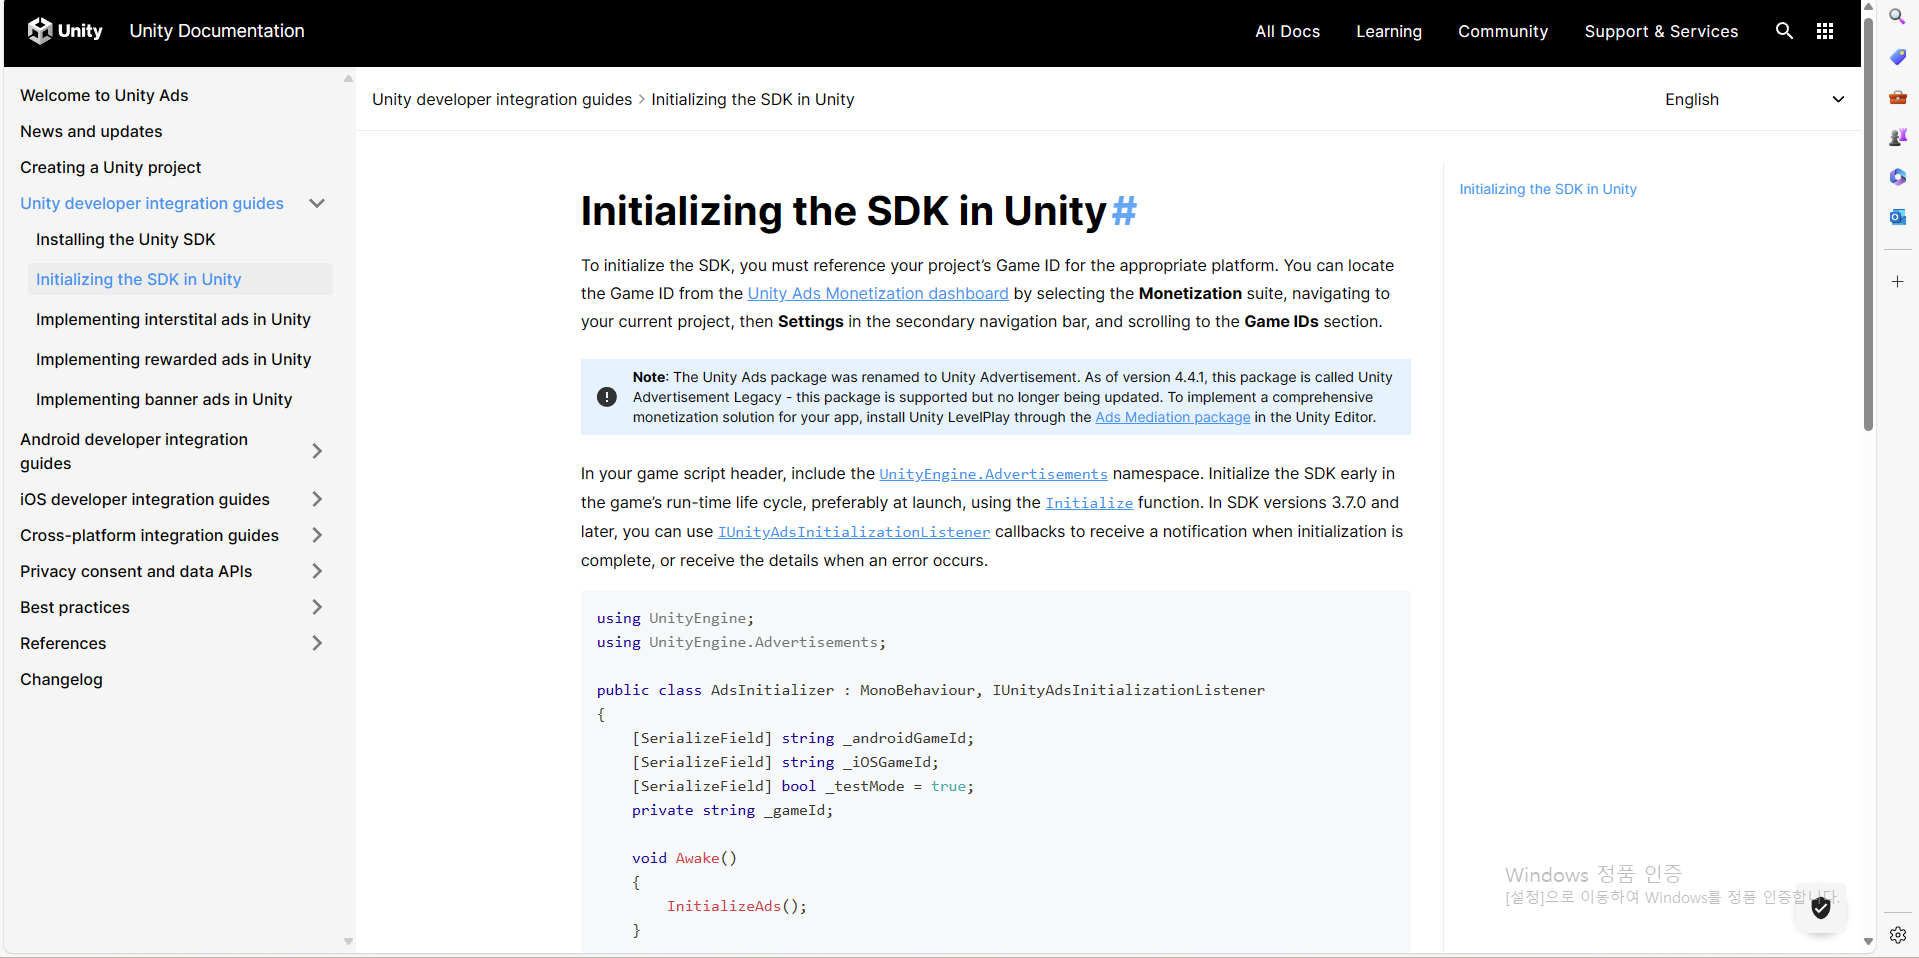1919x958 pixels.
Task: Click the Initialize function link
Action: click(x=1089, y=503)
